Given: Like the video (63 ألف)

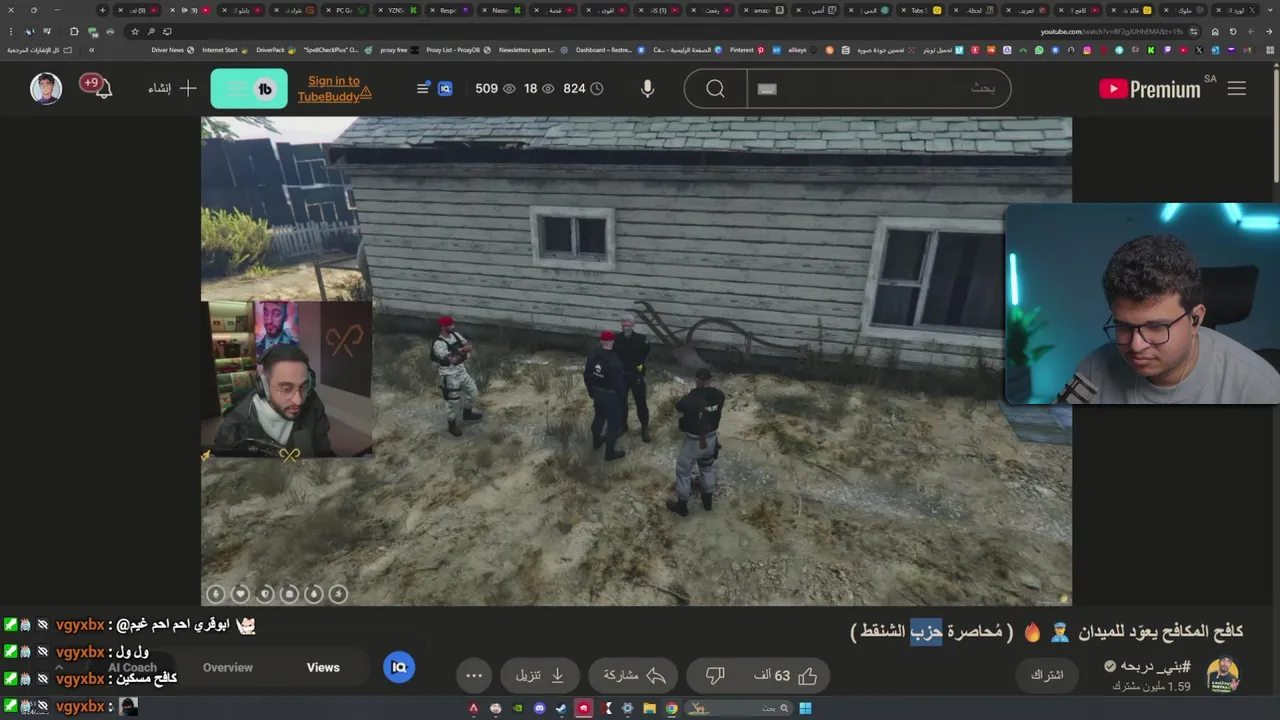Looking at the screenshot, I should pyautogui.click(x=786, y=675).
